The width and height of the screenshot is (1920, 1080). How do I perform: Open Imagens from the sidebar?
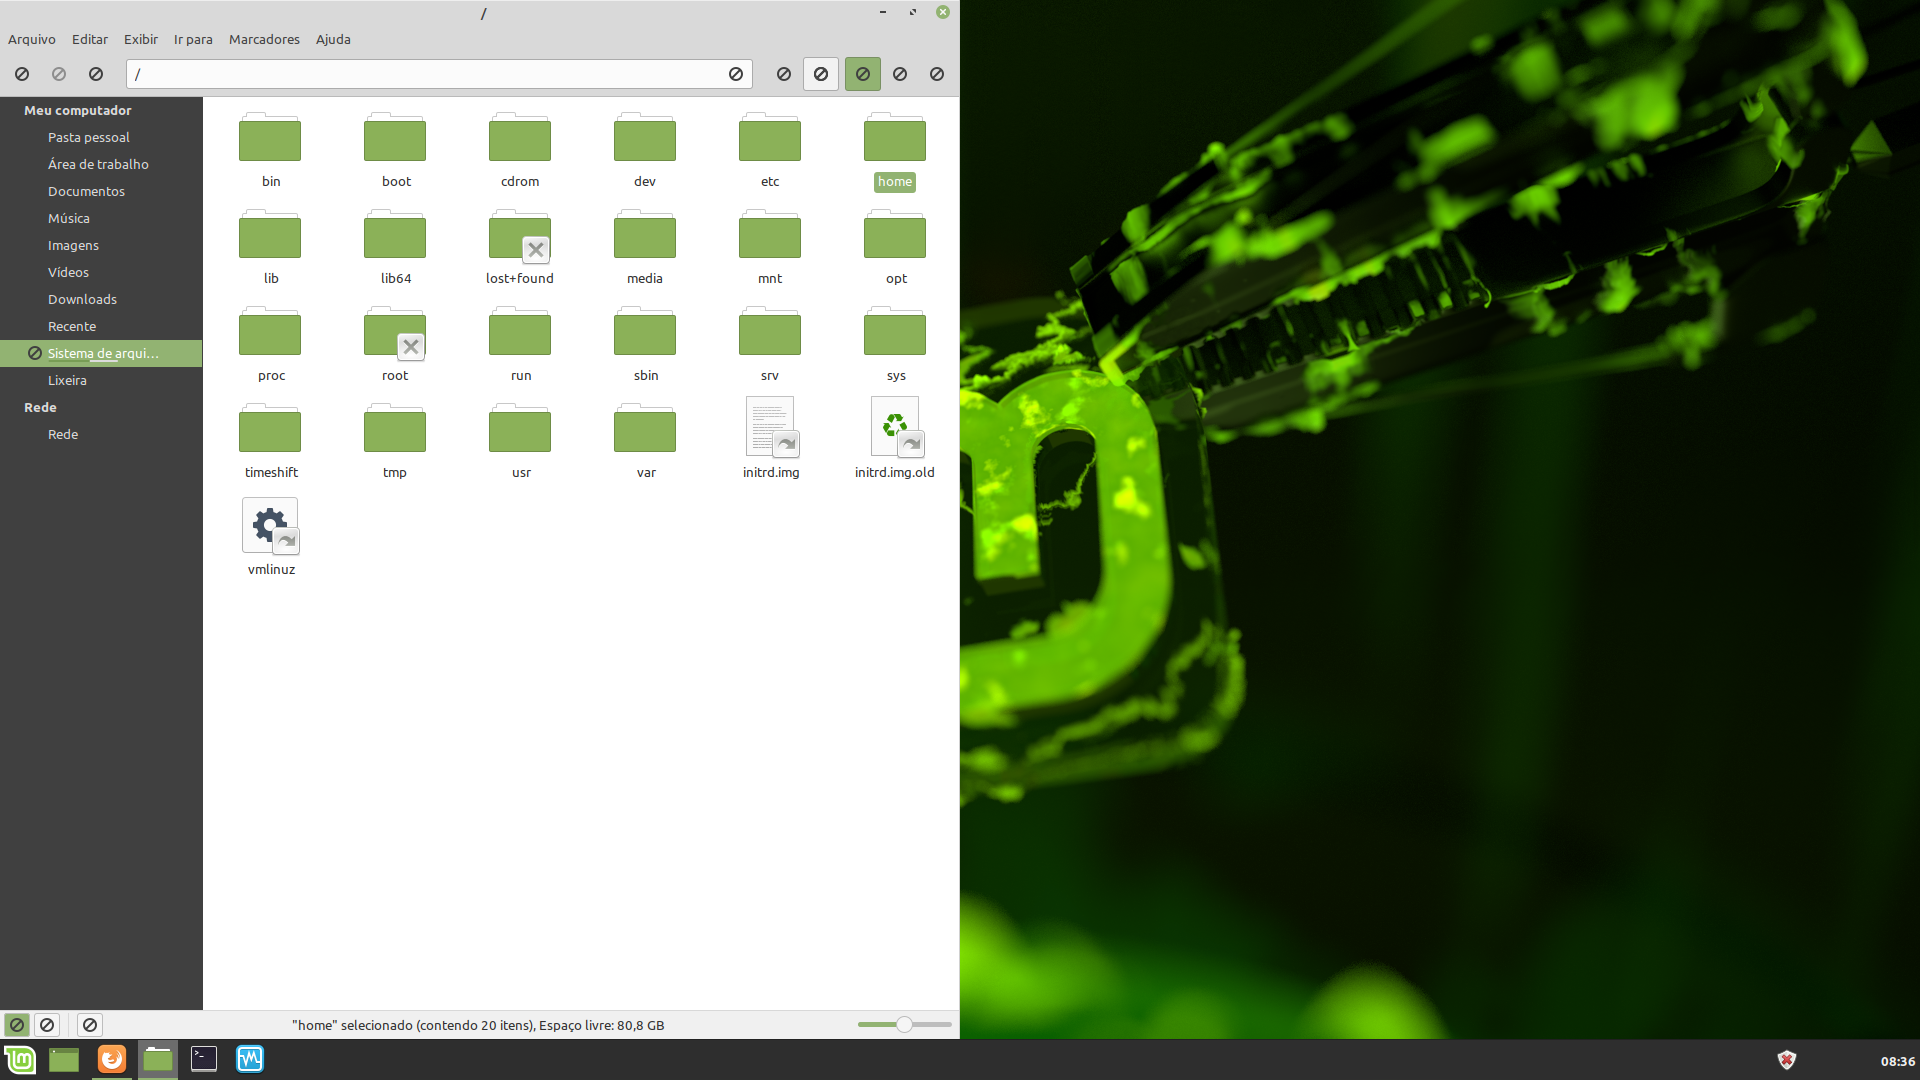[73, 245]
